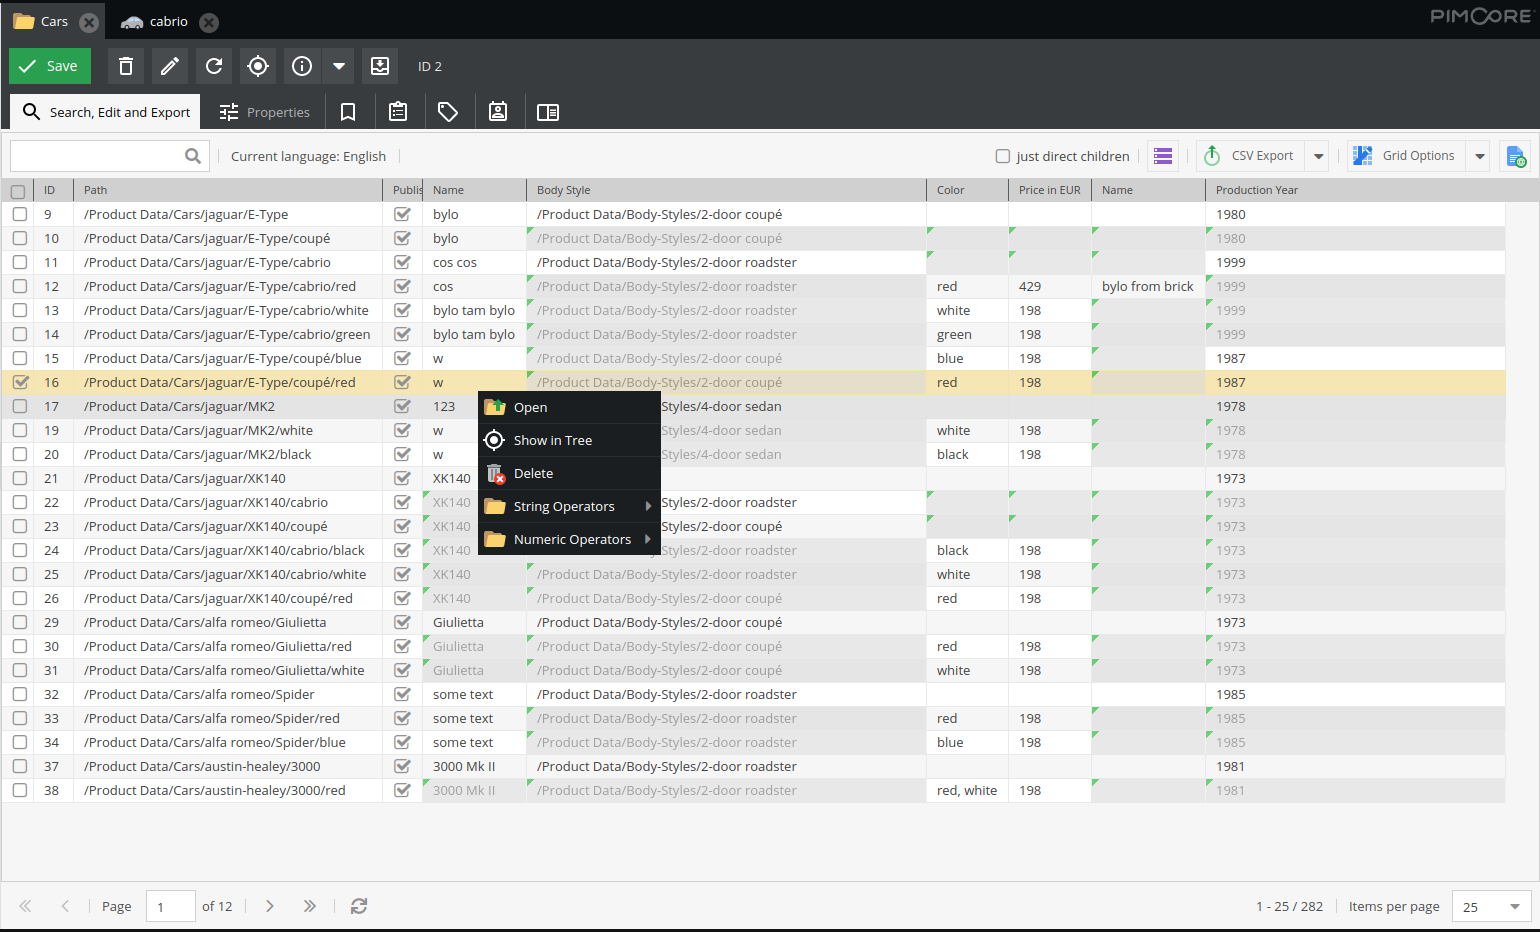Viewport: 1540px width, 932px height.
Task: Select Search, Edit and Export tab
Action: click(106, 112)
